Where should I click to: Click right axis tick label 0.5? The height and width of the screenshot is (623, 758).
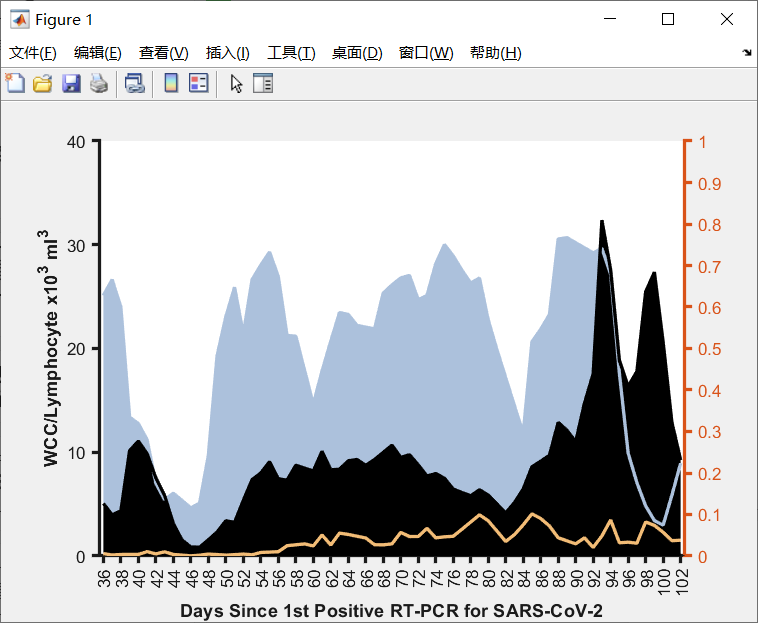tap(710, 349)
